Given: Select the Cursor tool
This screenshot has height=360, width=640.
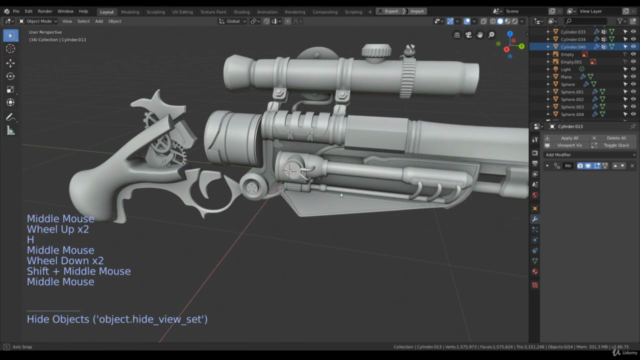Looking at the screenshot, I should (11, 49).
